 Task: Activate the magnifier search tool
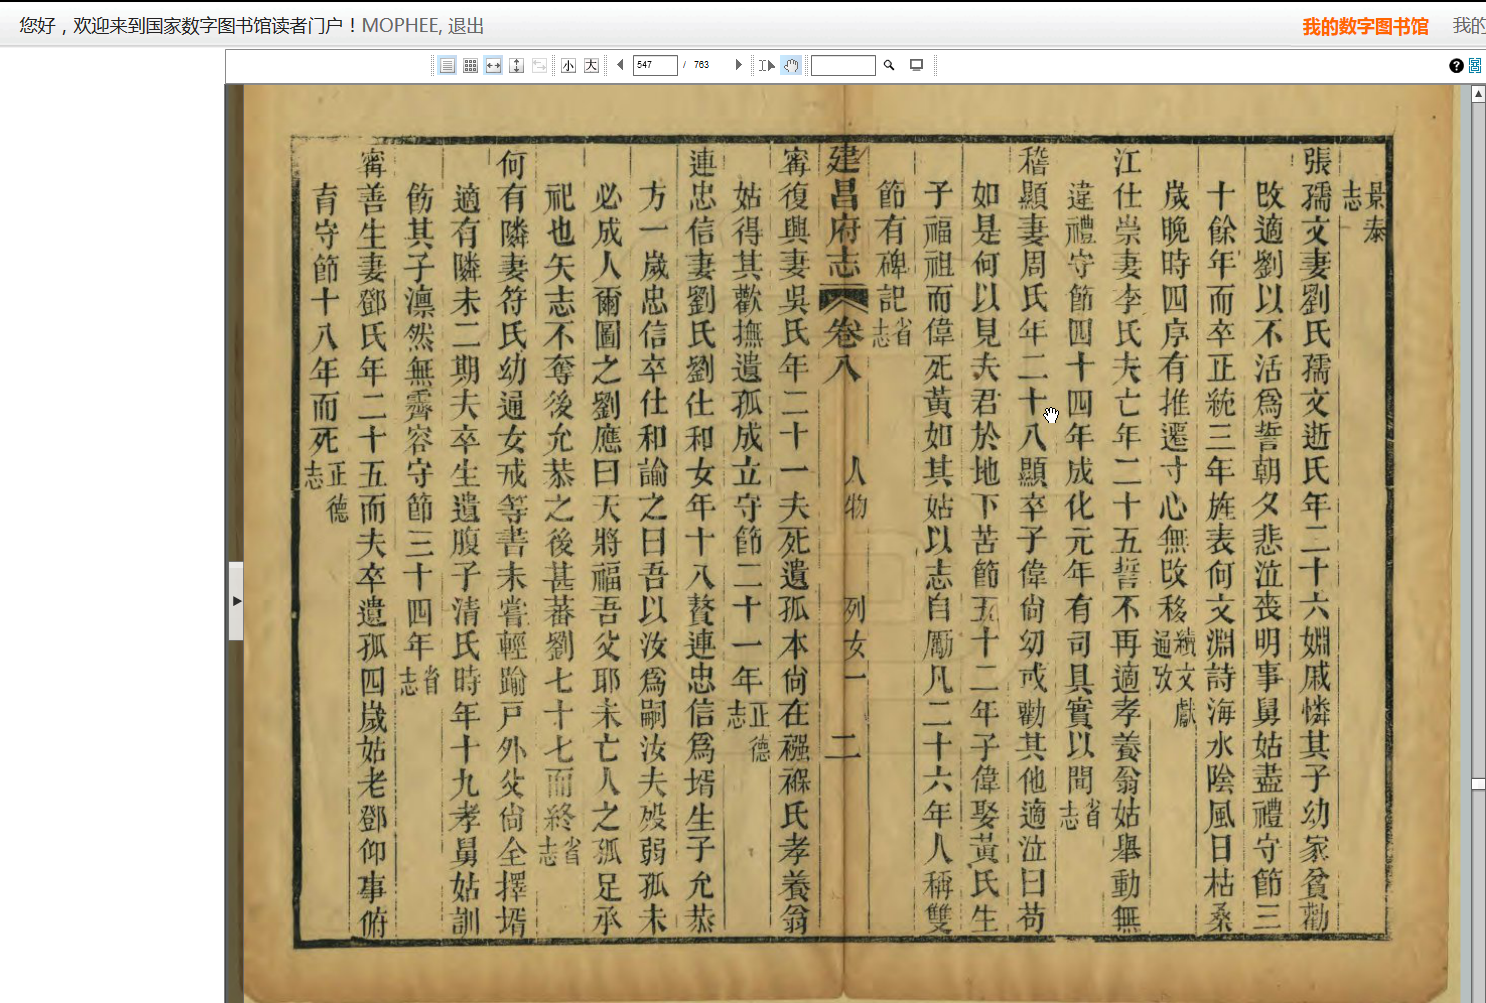point(888,65)
